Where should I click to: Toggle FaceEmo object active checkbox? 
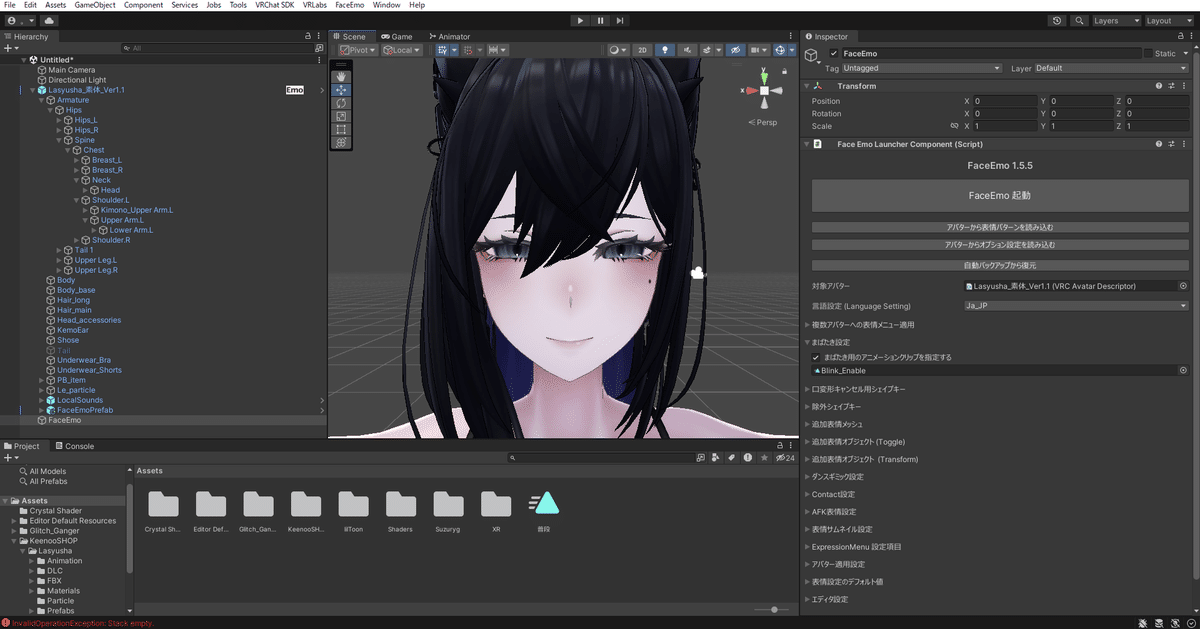pos(834,53)
